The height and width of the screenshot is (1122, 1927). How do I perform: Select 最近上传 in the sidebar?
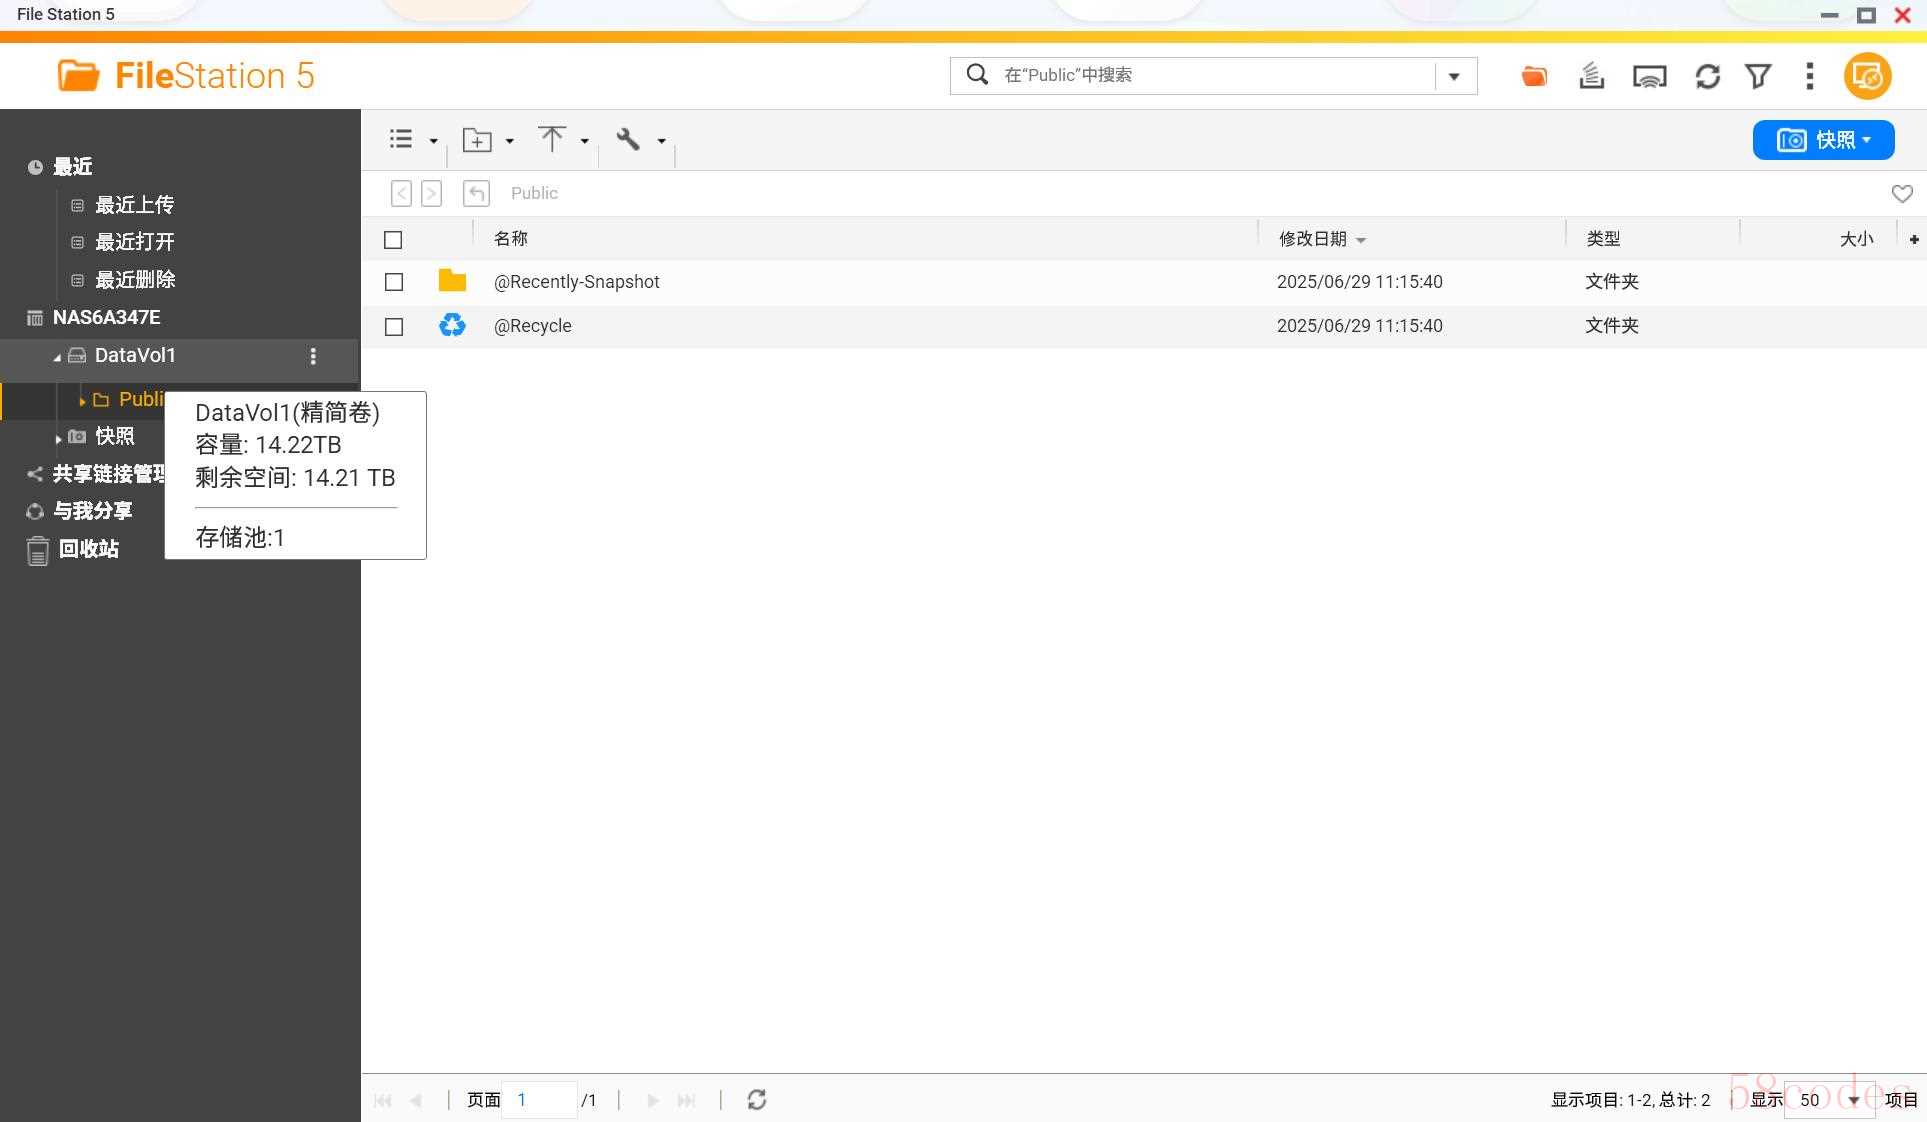click(x=134, y=205)
